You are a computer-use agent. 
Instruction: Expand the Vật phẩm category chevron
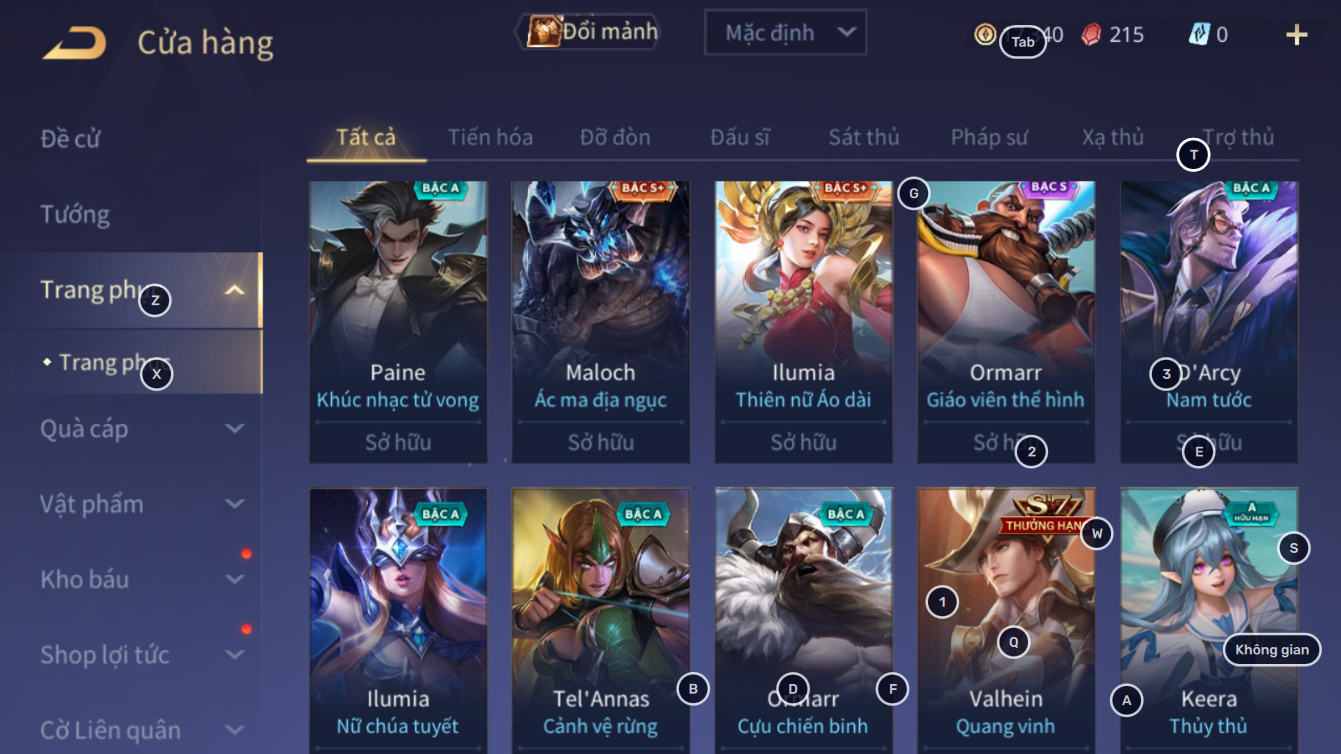tap(234, 504)
